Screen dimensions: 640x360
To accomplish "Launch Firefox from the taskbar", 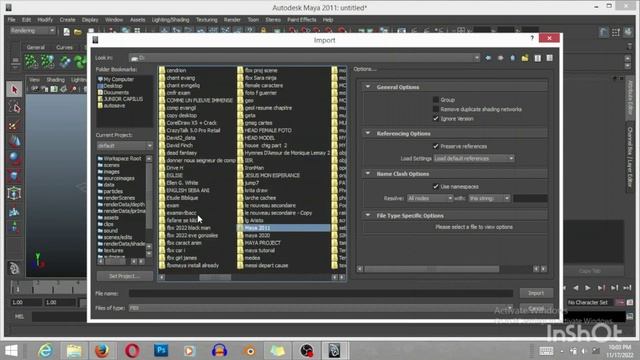I will [x=102, y=351].
